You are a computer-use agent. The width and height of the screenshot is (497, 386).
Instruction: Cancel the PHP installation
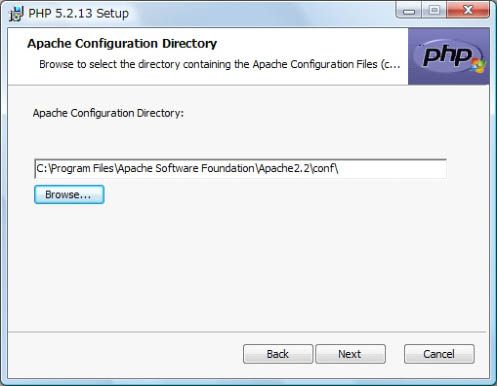(x=439, y=354)
